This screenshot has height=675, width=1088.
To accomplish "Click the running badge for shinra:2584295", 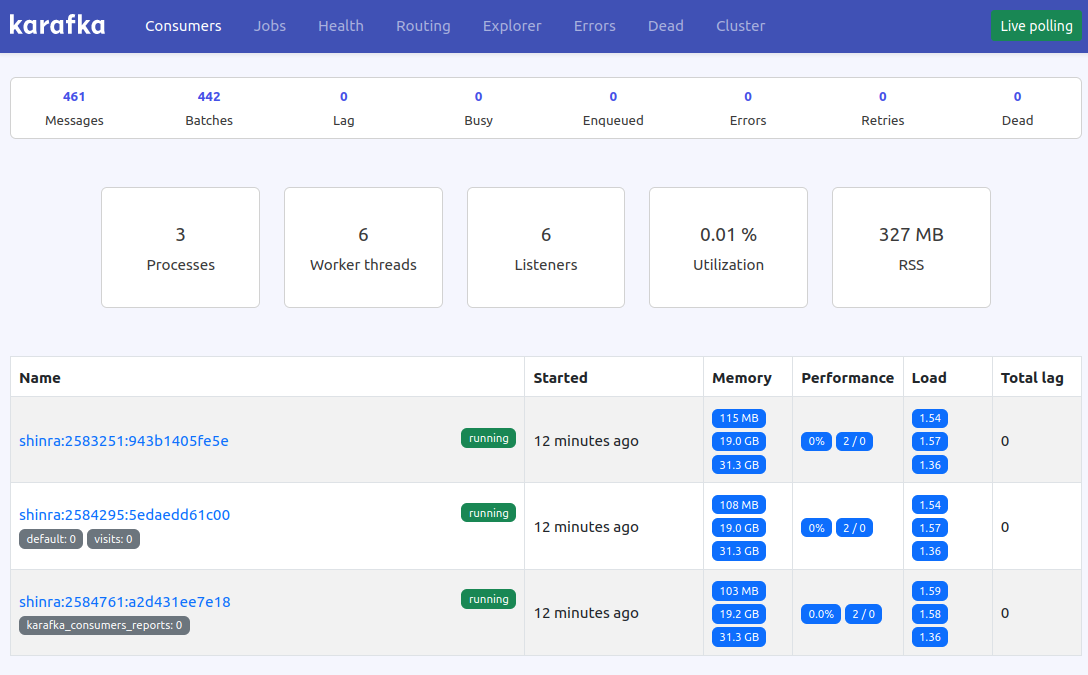I will click(488, 513).
